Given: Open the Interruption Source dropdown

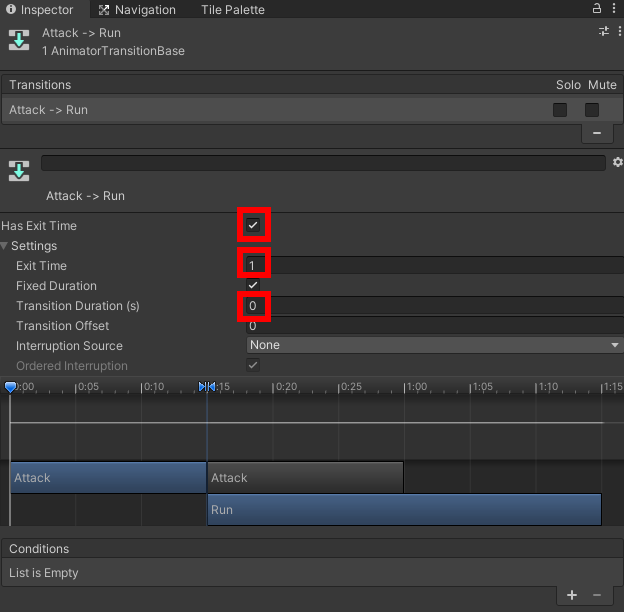Looking at the screenshot, I should [x=435, y=345].
